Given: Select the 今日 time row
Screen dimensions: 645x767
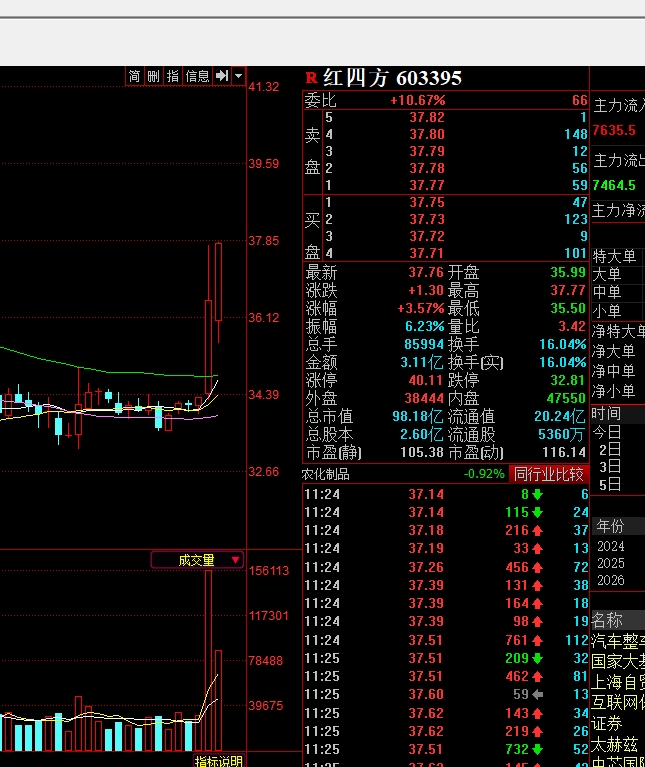Looking at the screenshot, I should (x=618, y=432).
